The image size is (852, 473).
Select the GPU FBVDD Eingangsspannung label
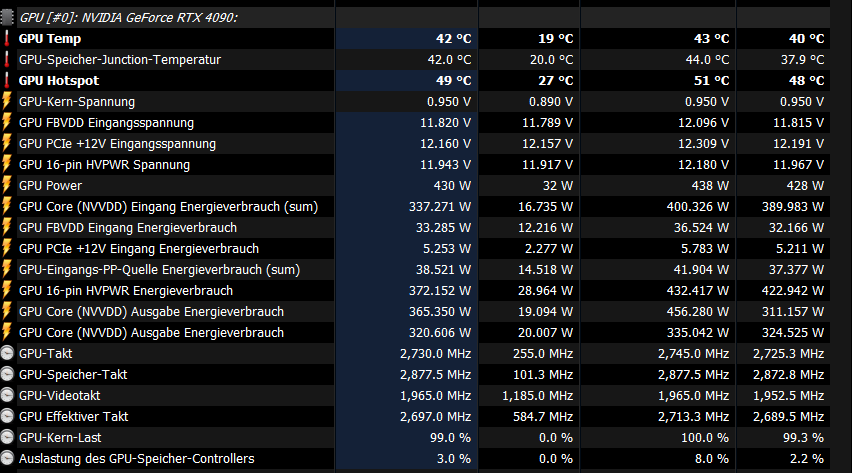[x=106, y=123]
